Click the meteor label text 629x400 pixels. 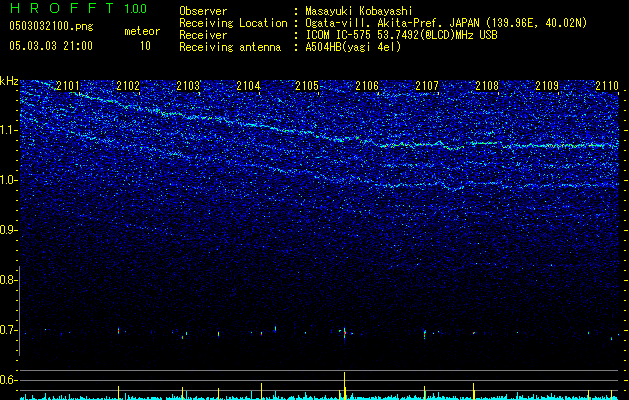[141, 31]
